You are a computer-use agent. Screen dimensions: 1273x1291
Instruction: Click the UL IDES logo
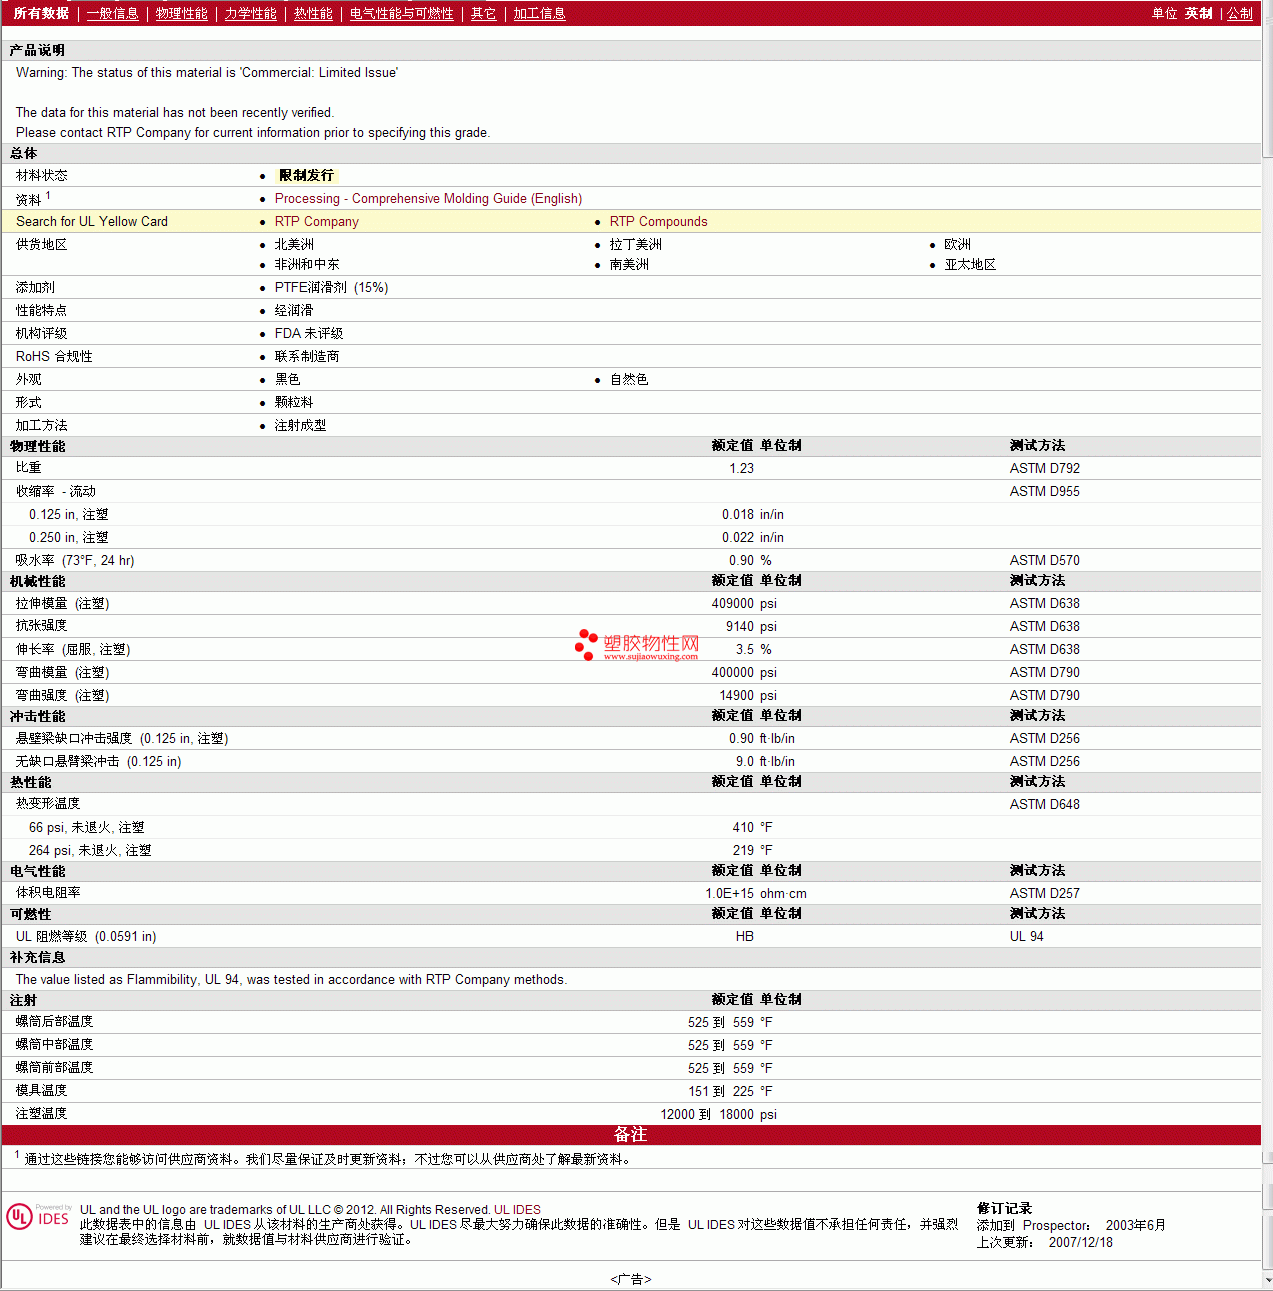[x=39, y=1217]
